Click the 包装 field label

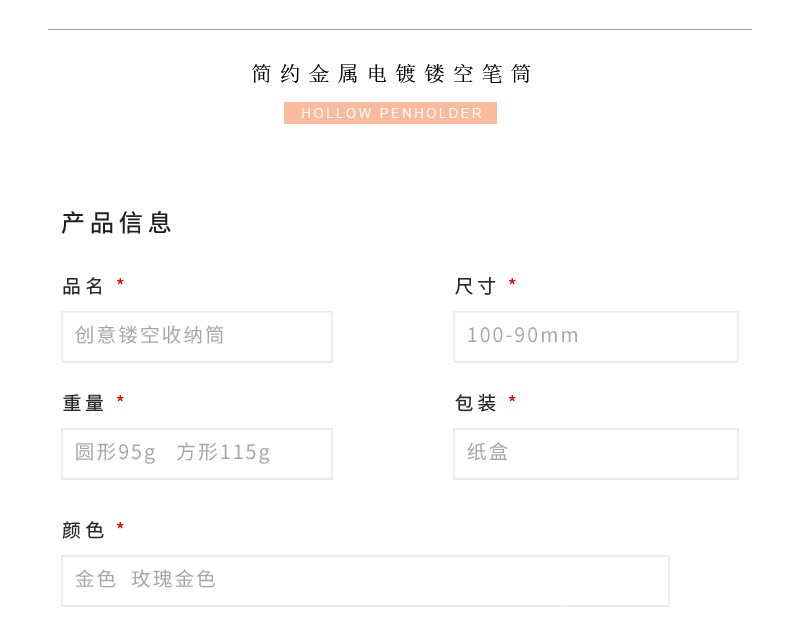476,403
